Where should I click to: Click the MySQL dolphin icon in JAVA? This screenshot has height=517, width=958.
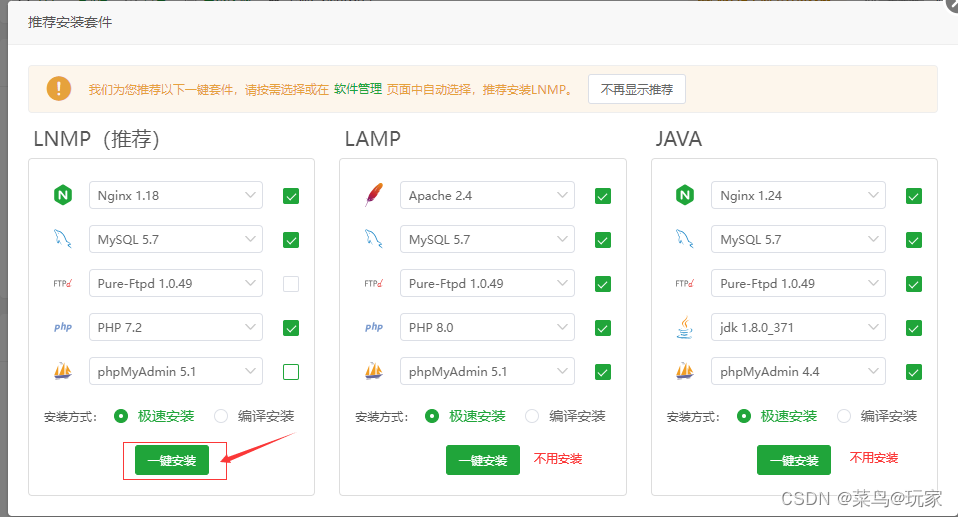point(685,239)
